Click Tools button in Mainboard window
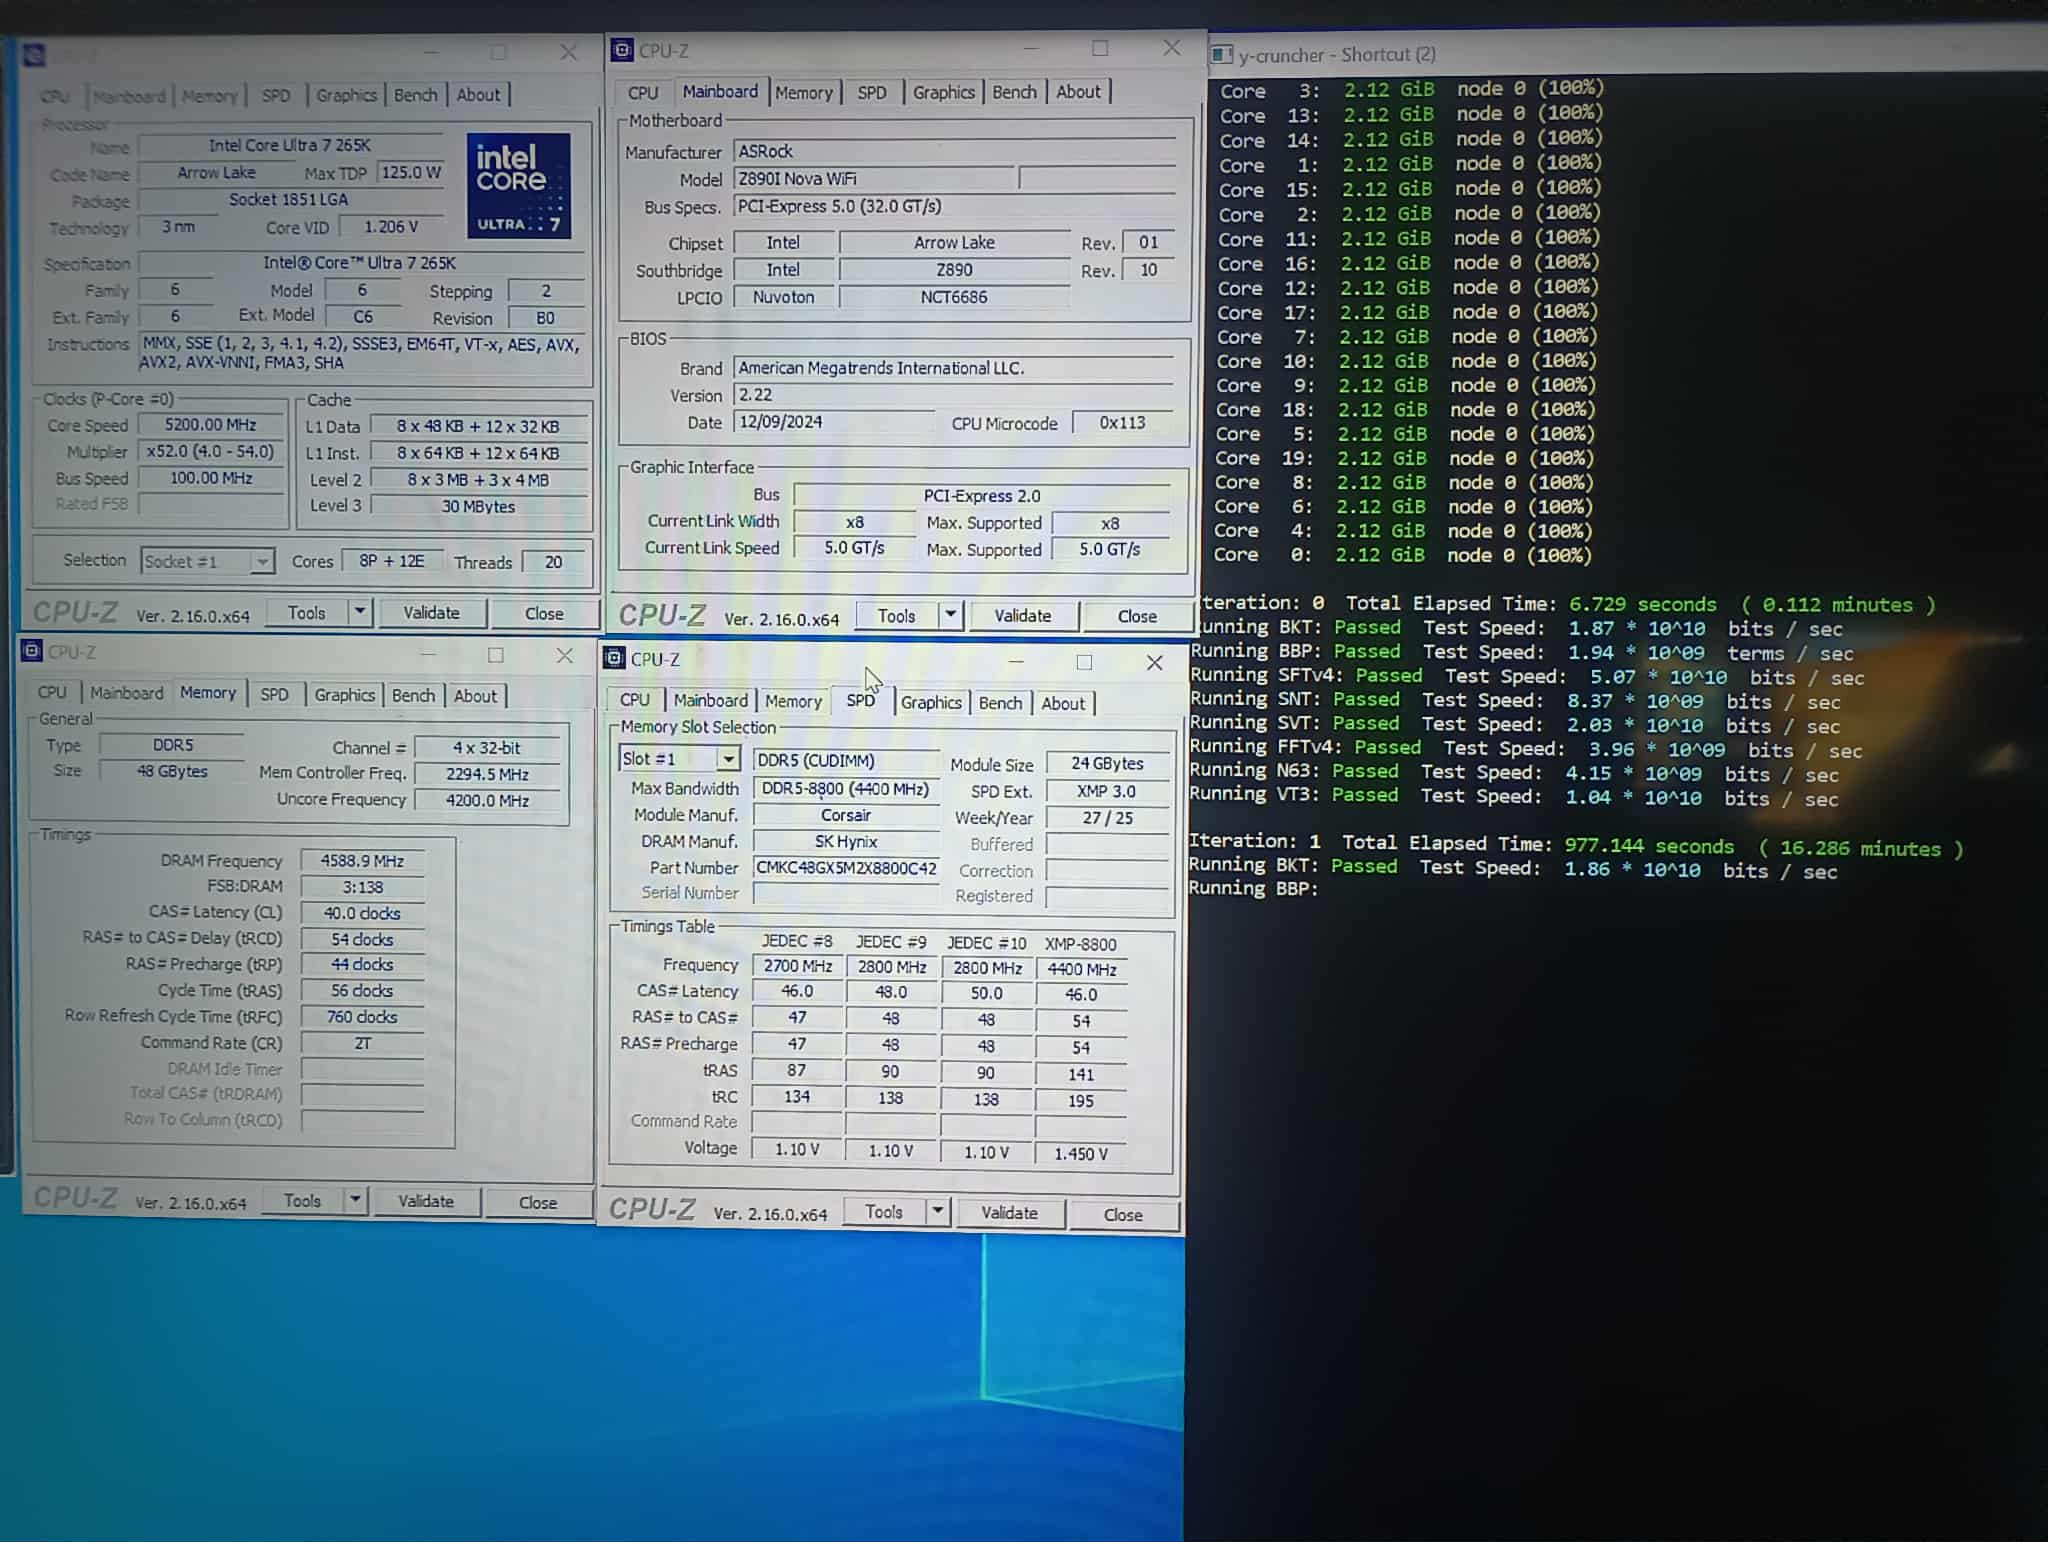 [x=896, y=616]
